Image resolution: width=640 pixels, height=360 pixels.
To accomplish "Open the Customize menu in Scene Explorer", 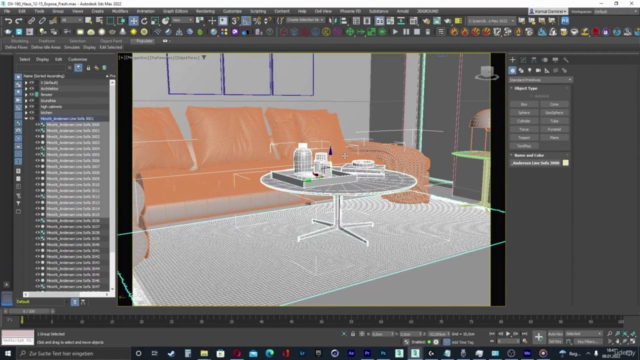I will click(x=78, y=59).
